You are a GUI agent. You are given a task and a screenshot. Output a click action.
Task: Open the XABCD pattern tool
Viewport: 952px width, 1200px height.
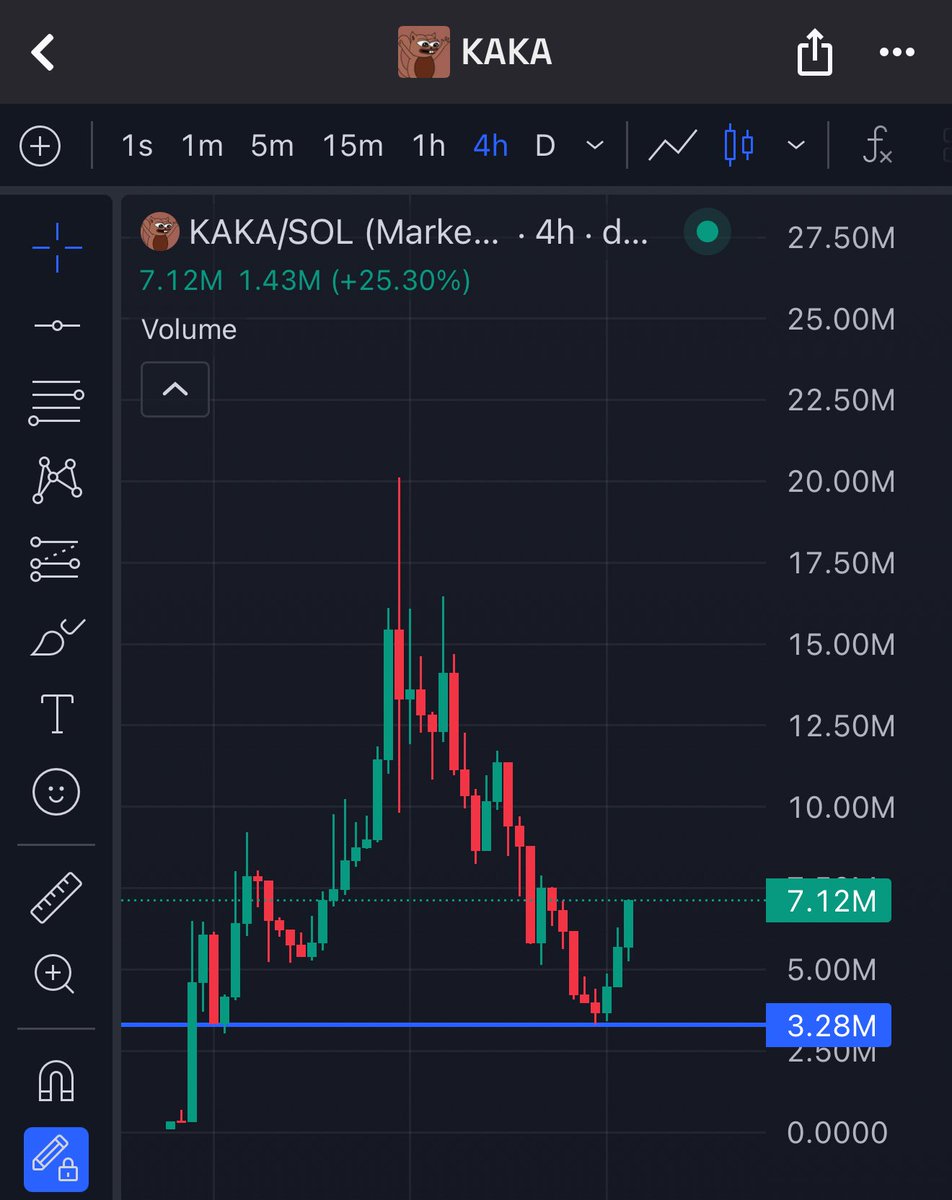[x=57, y=480]
